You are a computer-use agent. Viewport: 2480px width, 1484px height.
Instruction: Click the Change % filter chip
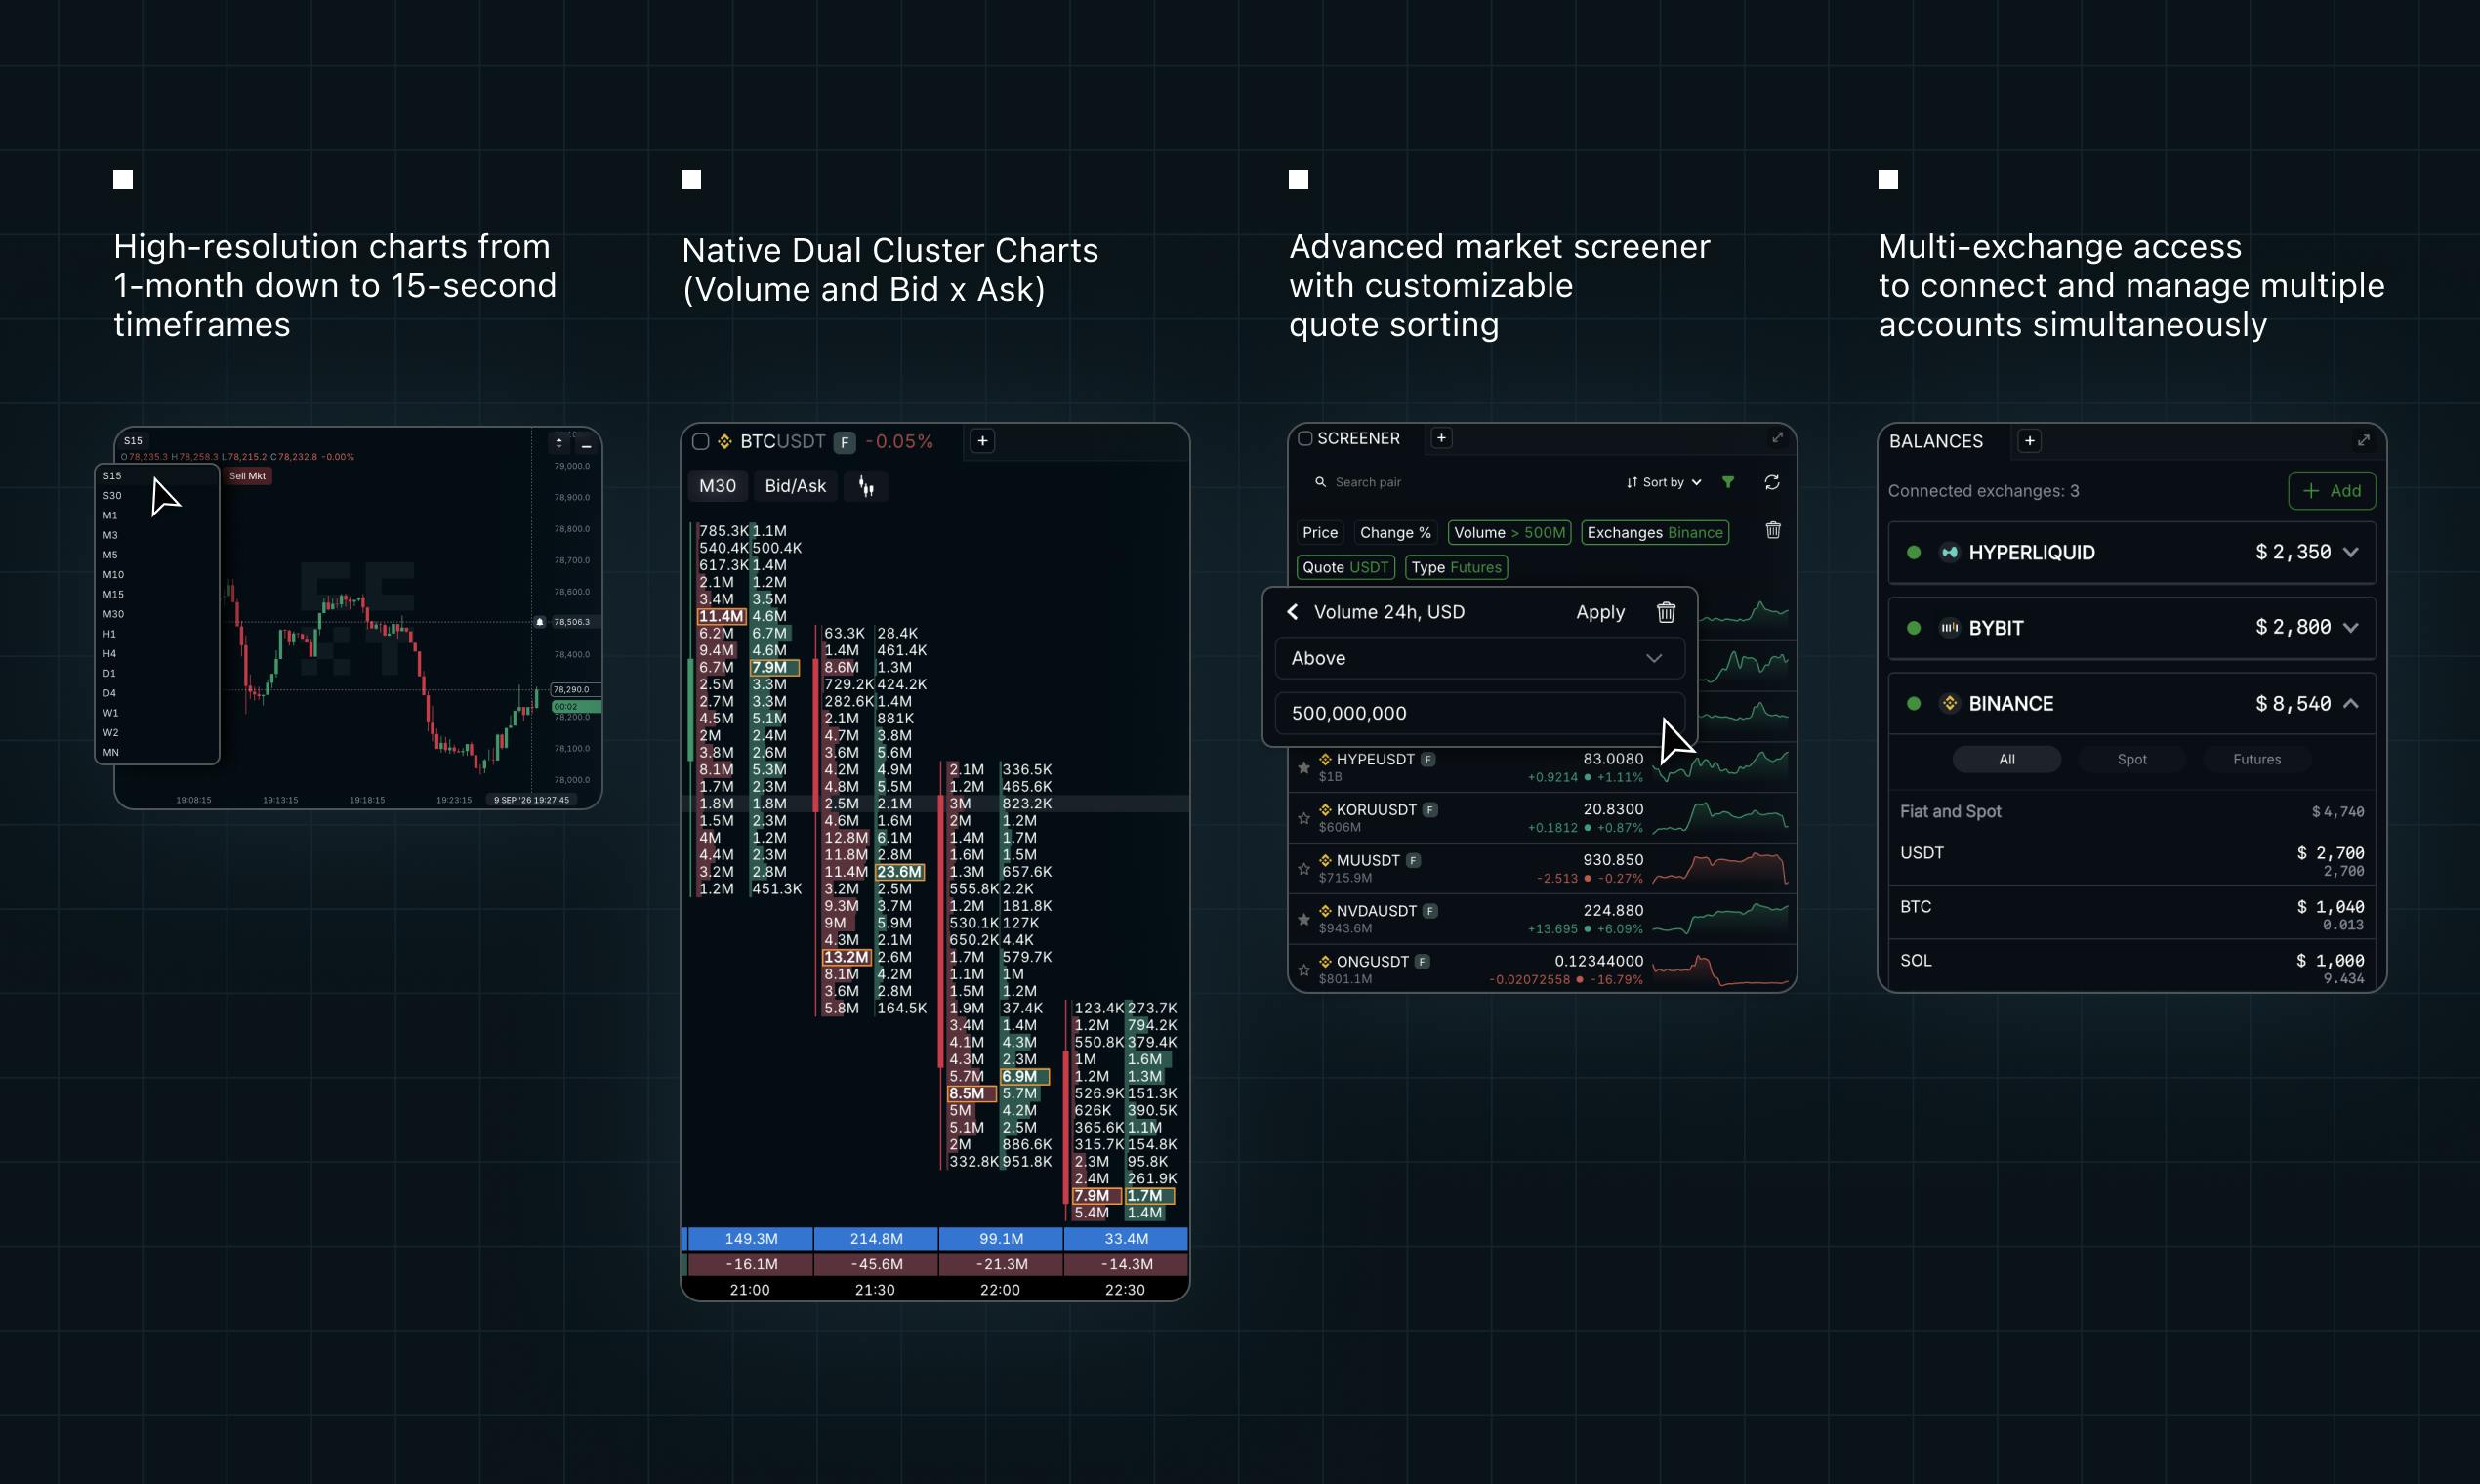click(1395, 533)
